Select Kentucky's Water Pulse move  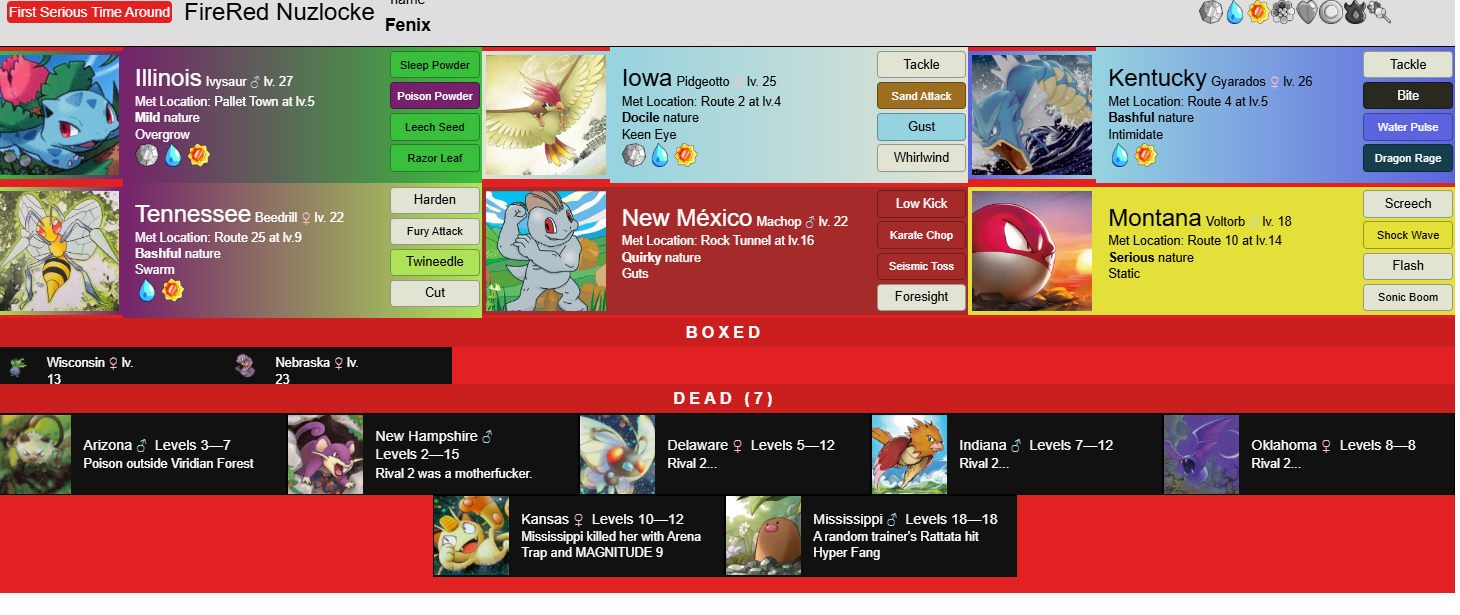pyautogui.click(x=1408, y=127)
